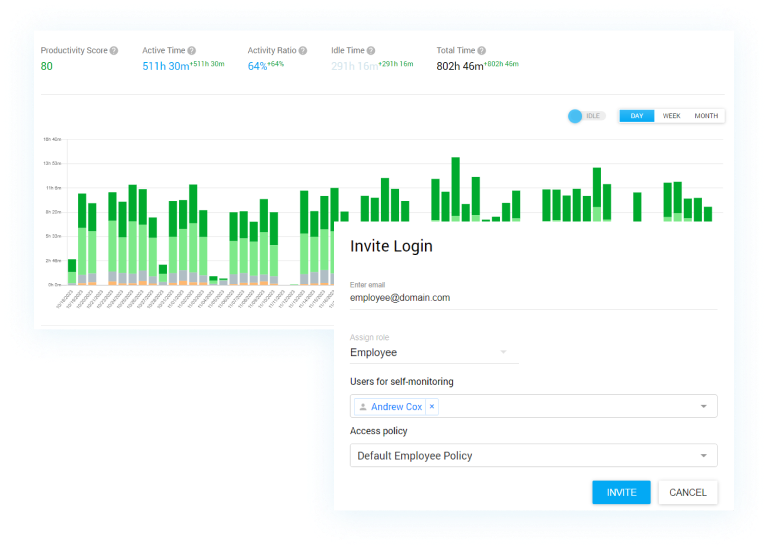Click the Enter email input field

pos(532,297)
